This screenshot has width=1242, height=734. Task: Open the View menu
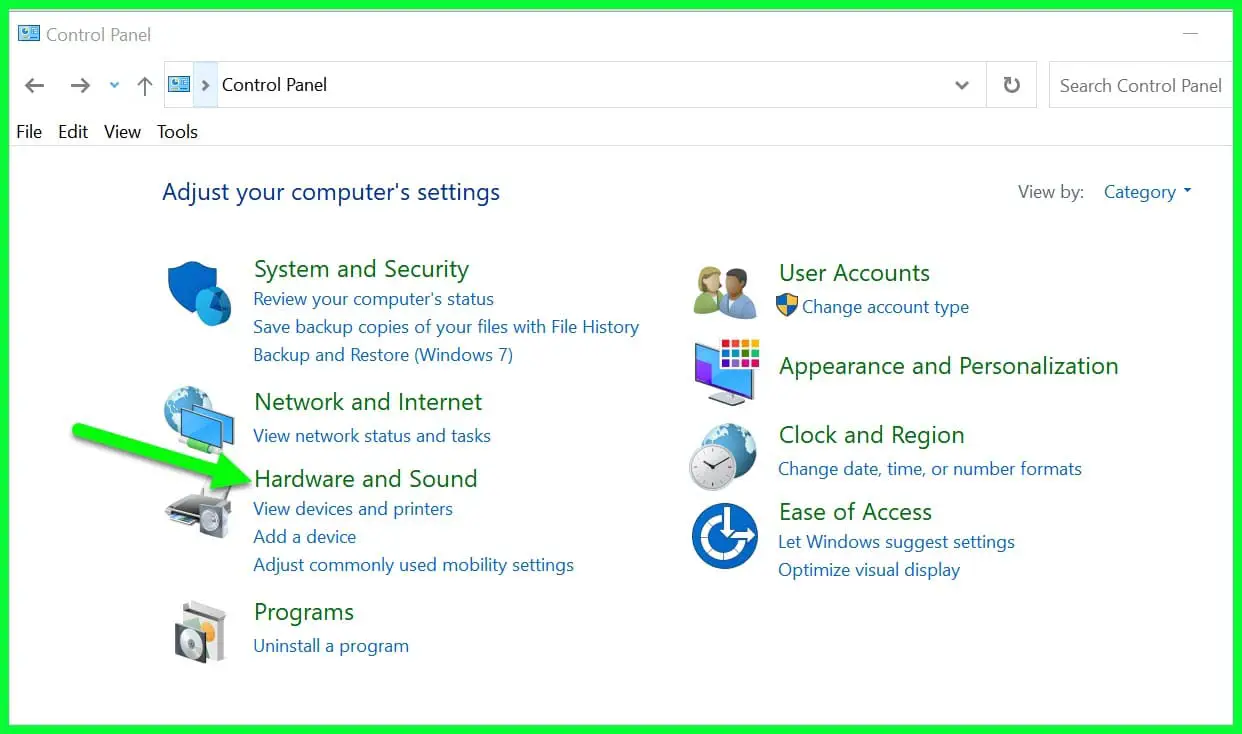click(x=123, y=131)
